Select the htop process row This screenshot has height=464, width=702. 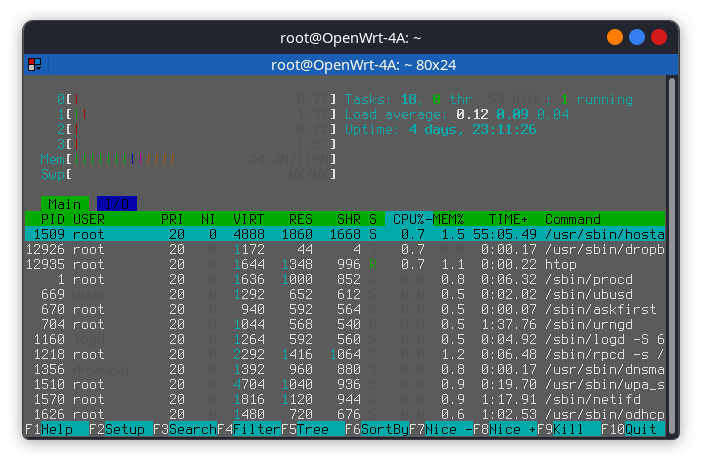(x=345, y=264)
